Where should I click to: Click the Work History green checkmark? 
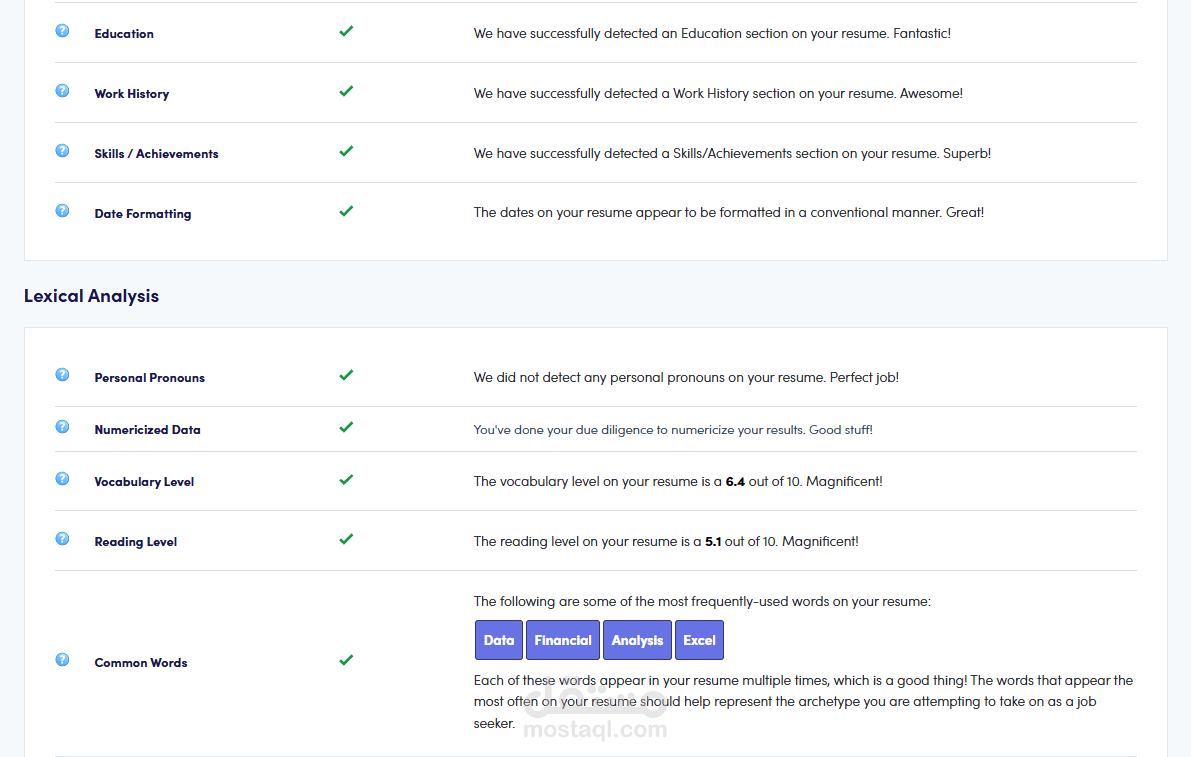pos(346,91)
